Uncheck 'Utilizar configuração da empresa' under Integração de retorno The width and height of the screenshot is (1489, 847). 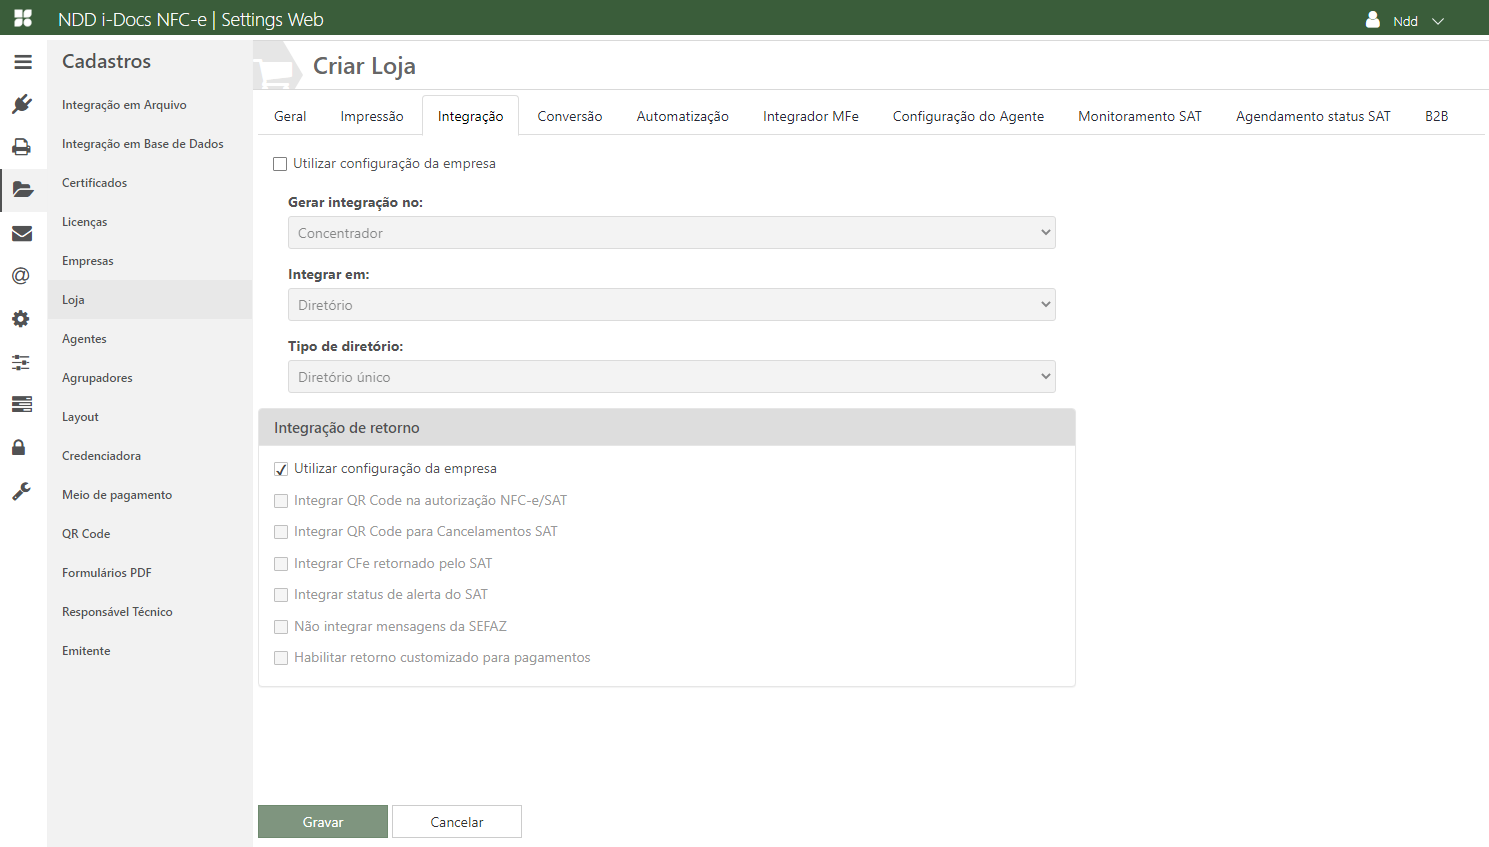(281, 469)
